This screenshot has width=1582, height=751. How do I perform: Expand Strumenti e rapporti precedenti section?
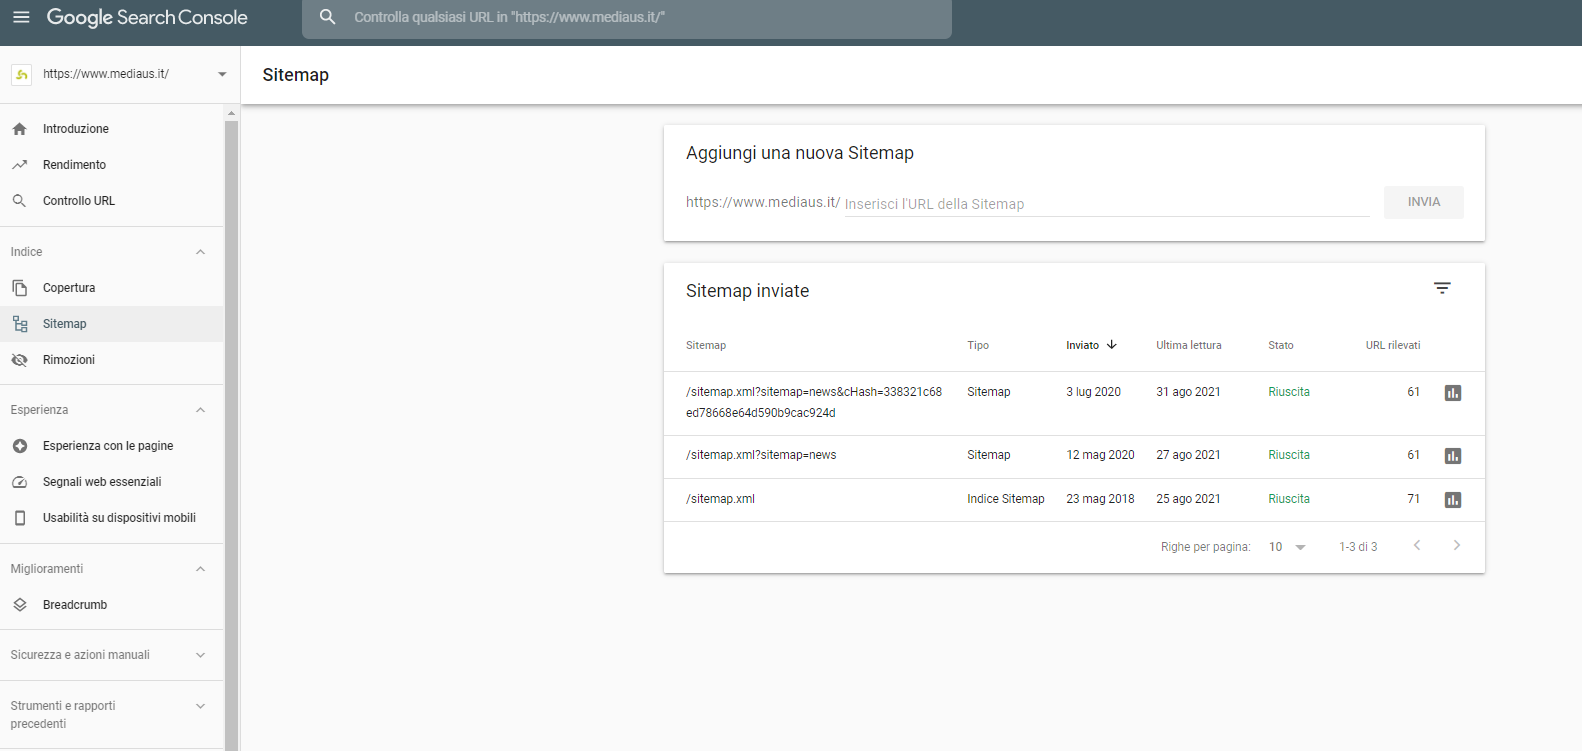200,706
